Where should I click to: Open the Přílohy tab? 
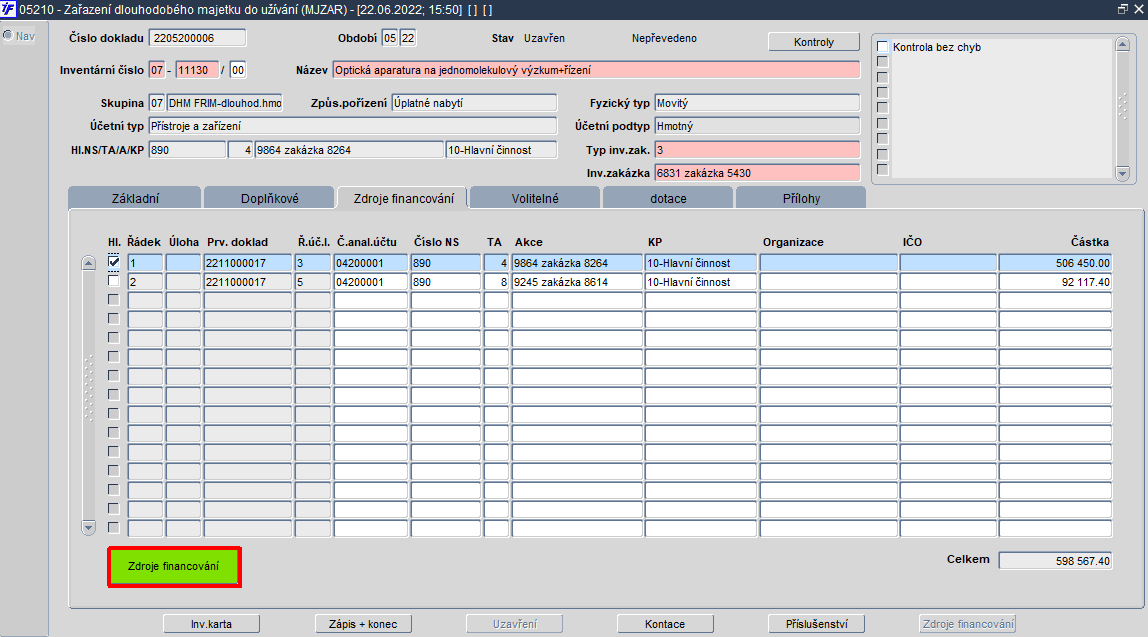pyautogui.click(x=801, y=198)
